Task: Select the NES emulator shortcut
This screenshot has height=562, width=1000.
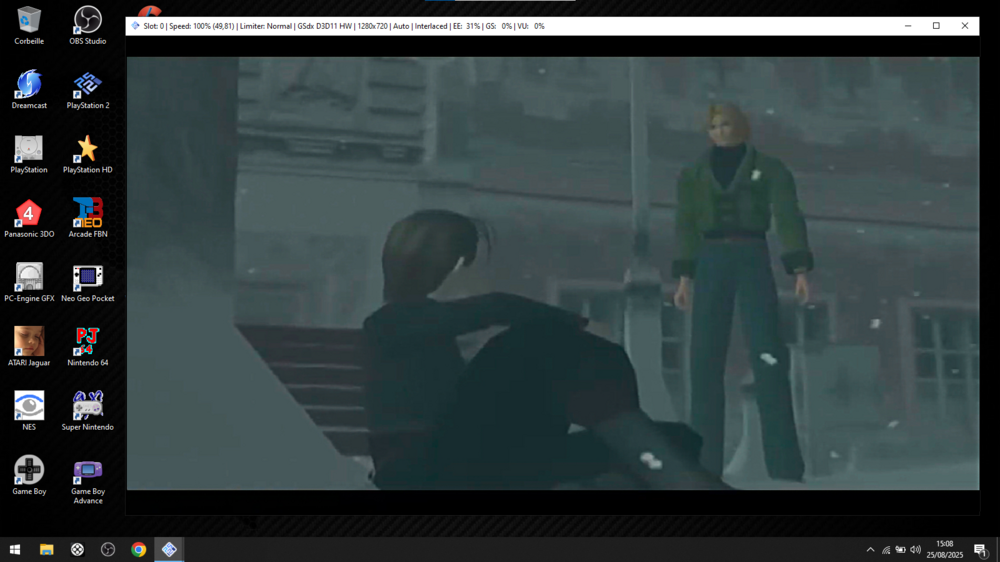Action: [x=29, y=412]
